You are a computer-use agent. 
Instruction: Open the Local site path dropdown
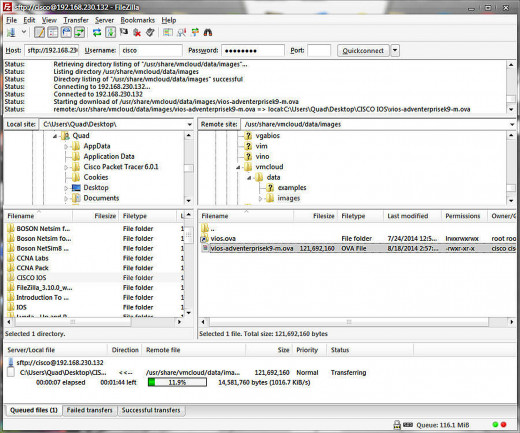tap(189, 124)
